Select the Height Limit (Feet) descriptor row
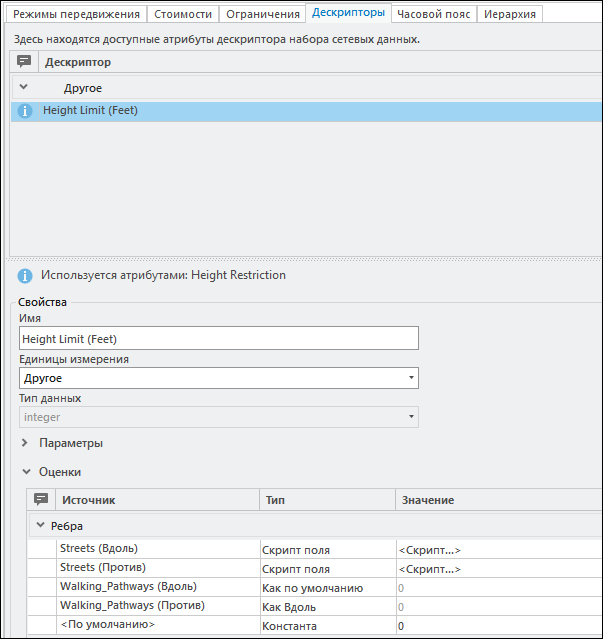 300,111
